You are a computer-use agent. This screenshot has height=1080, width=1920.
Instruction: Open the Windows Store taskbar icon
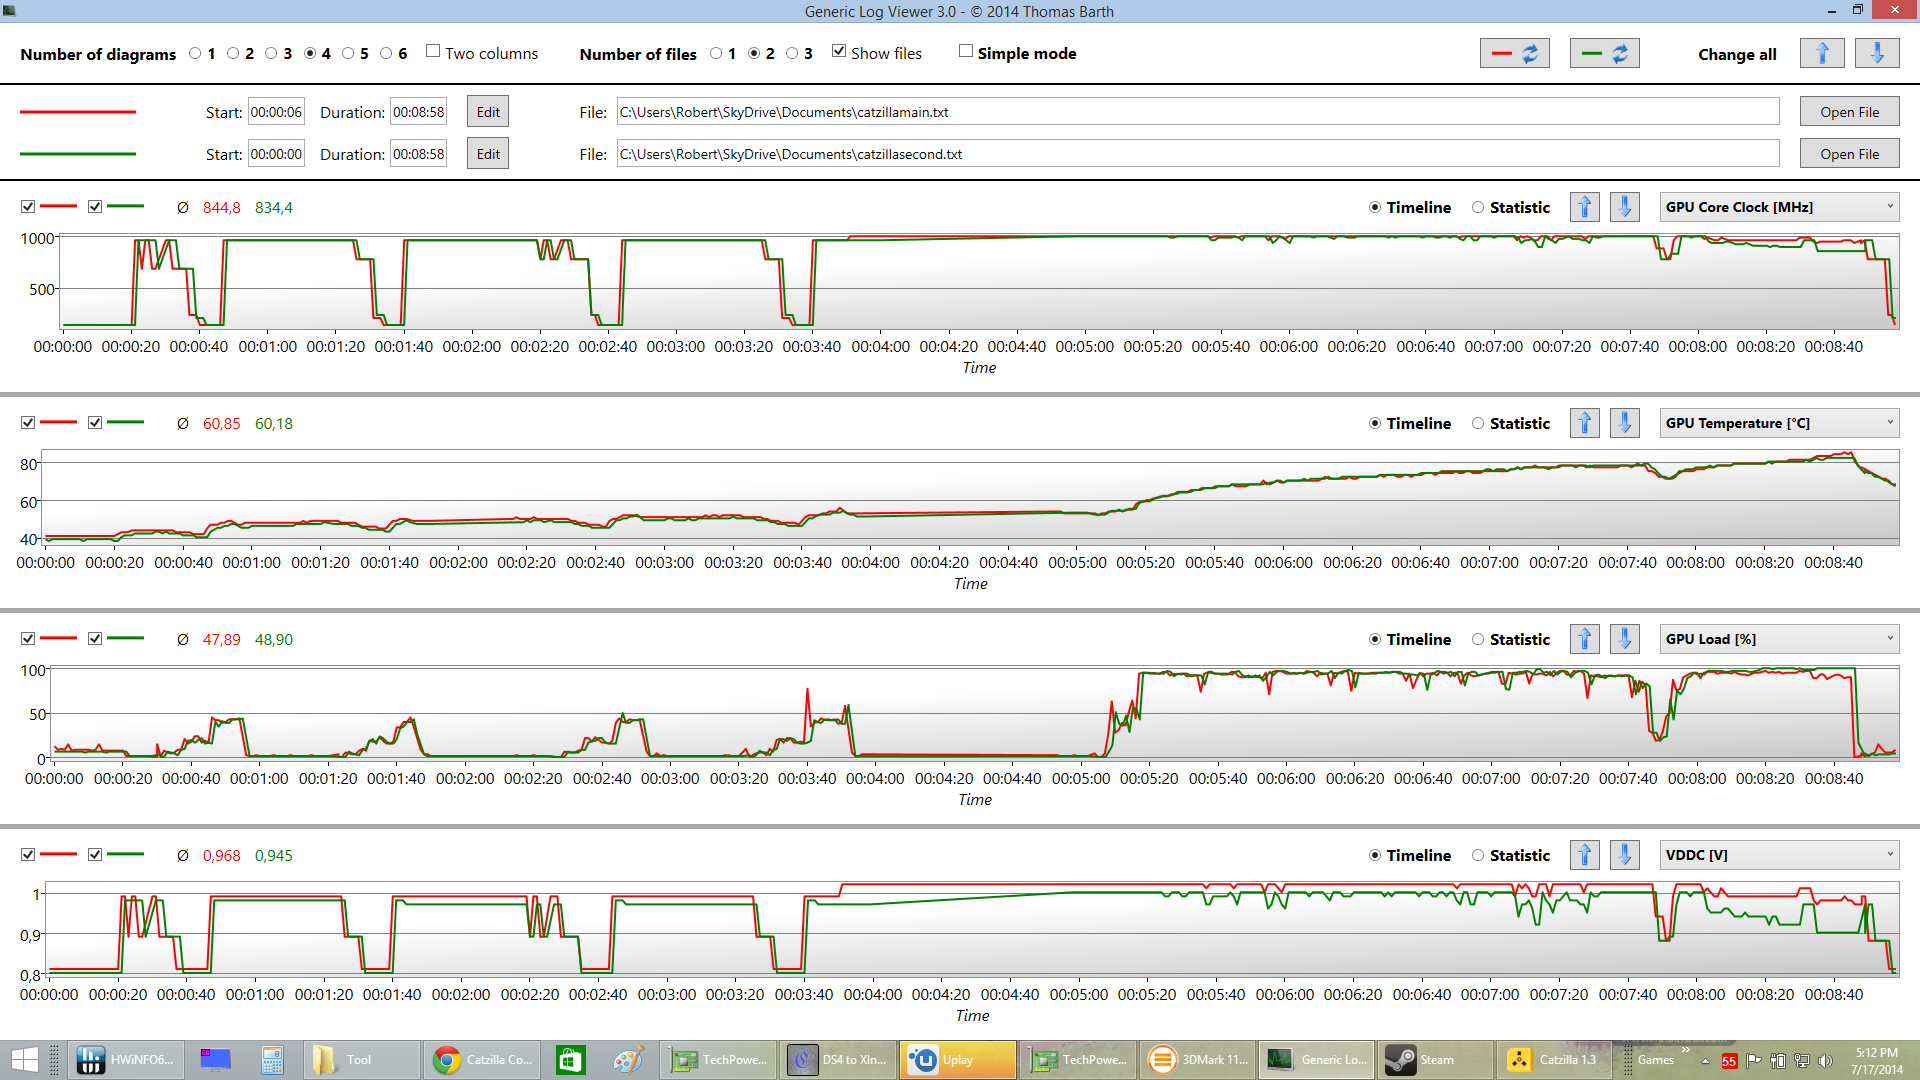[x=570, y=1060]
